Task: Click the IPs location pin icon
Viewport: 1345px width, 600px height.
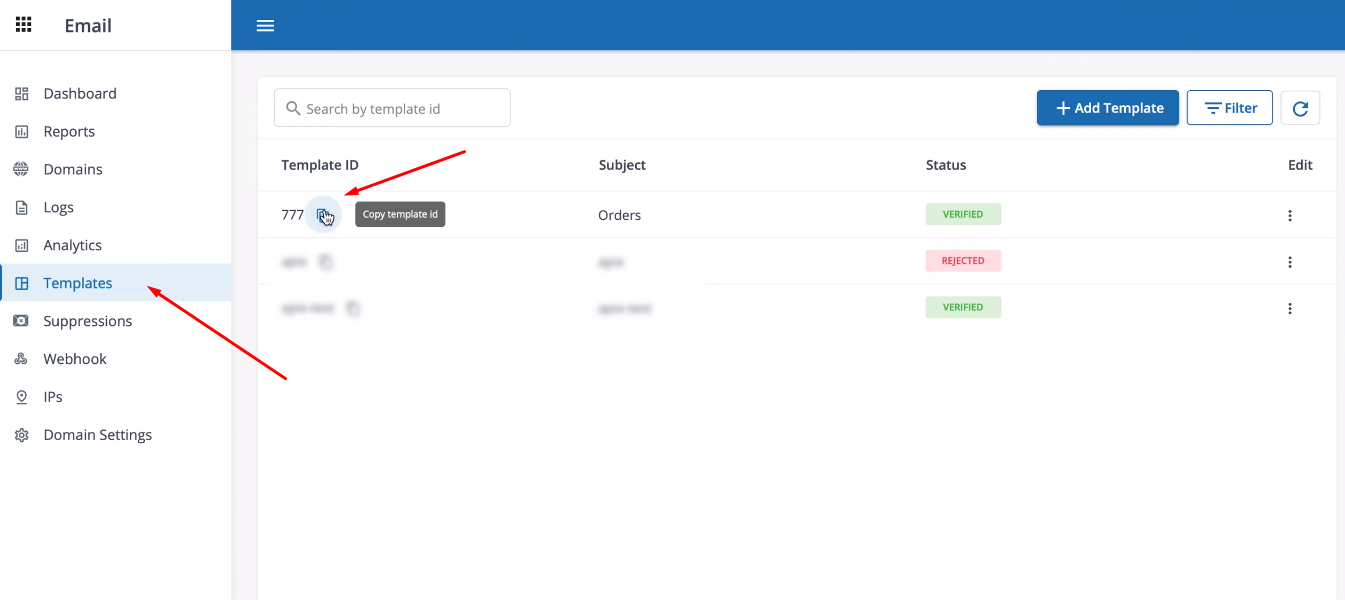Action: 22,398
